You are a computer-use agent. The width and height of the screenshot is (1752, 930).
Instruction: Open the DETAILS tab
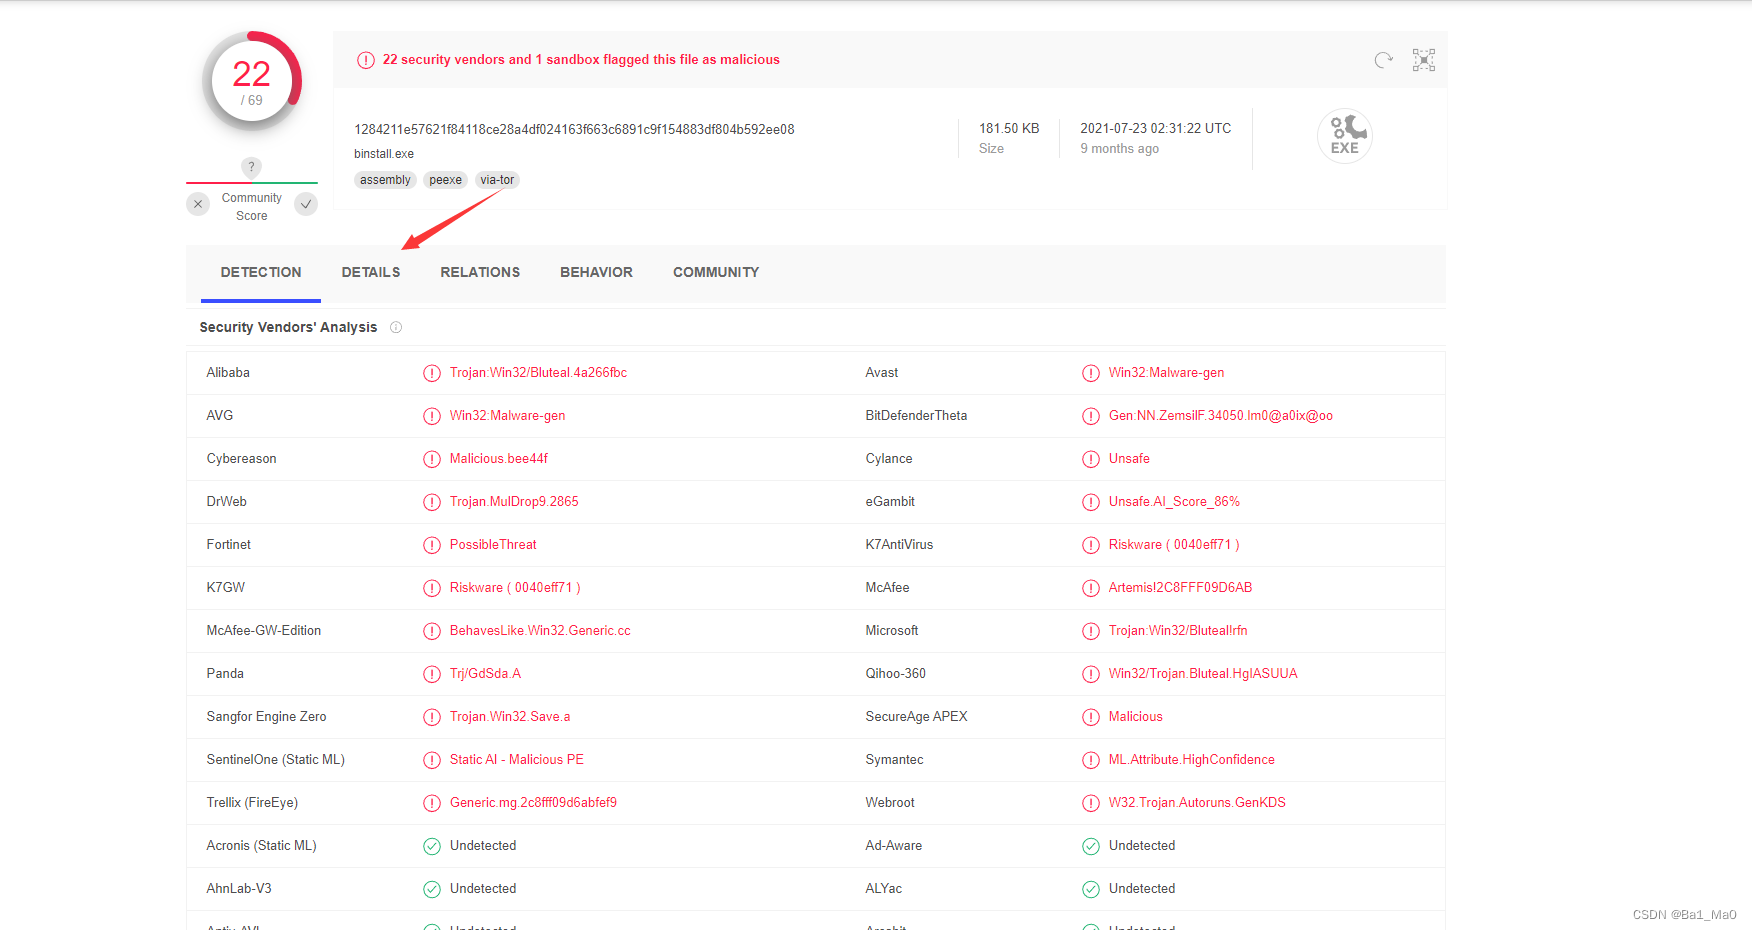point(371,272)
